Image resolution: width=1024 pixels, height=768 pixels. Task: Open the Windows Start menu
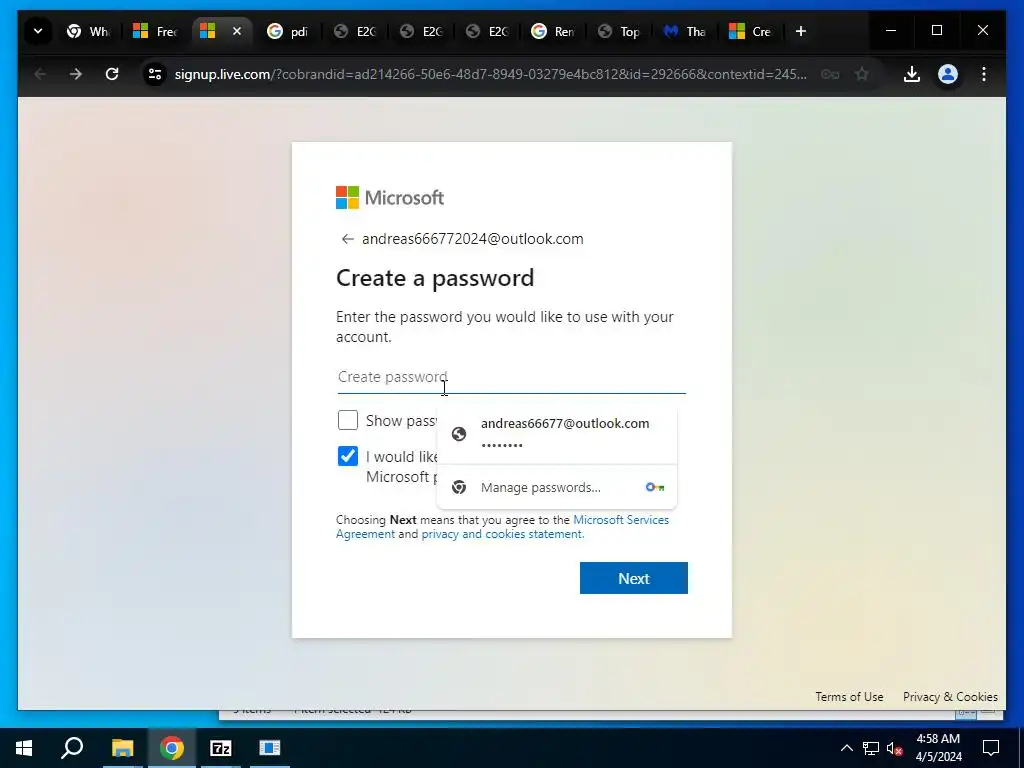24,748
